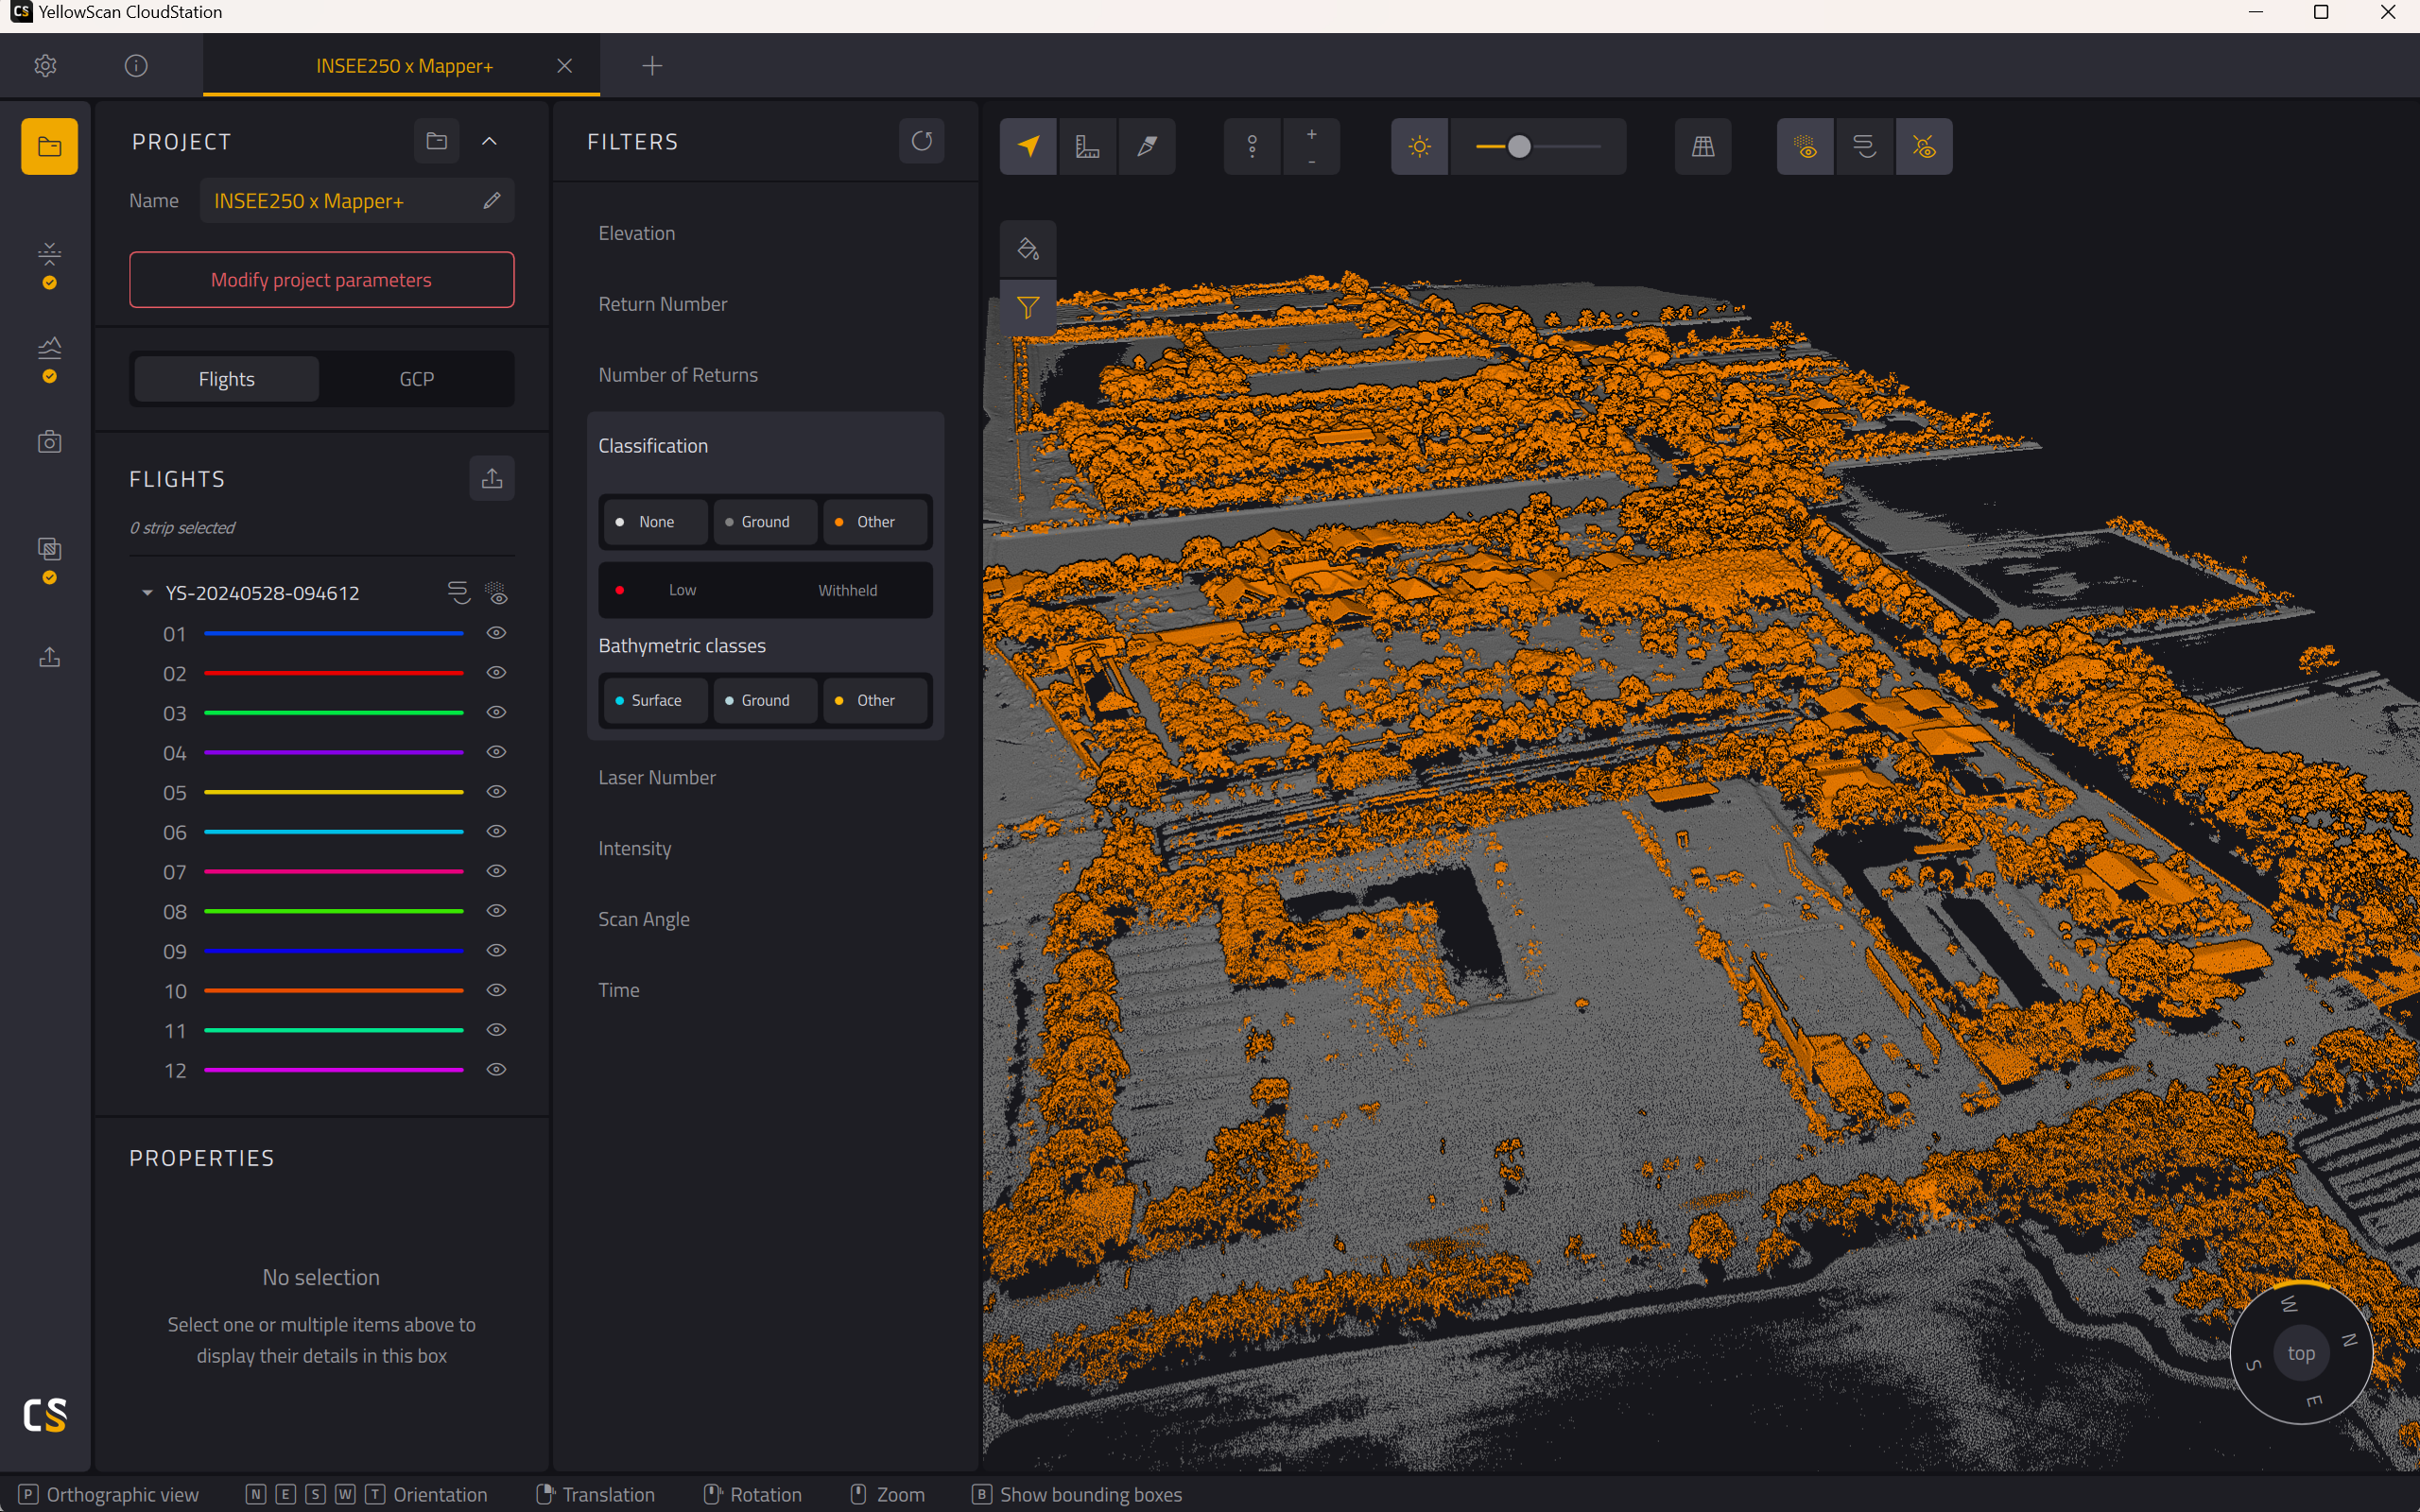Screen dimensions: 2420x1512
Task: Collapse the Project panel chevron
Action: click(489, 141)
